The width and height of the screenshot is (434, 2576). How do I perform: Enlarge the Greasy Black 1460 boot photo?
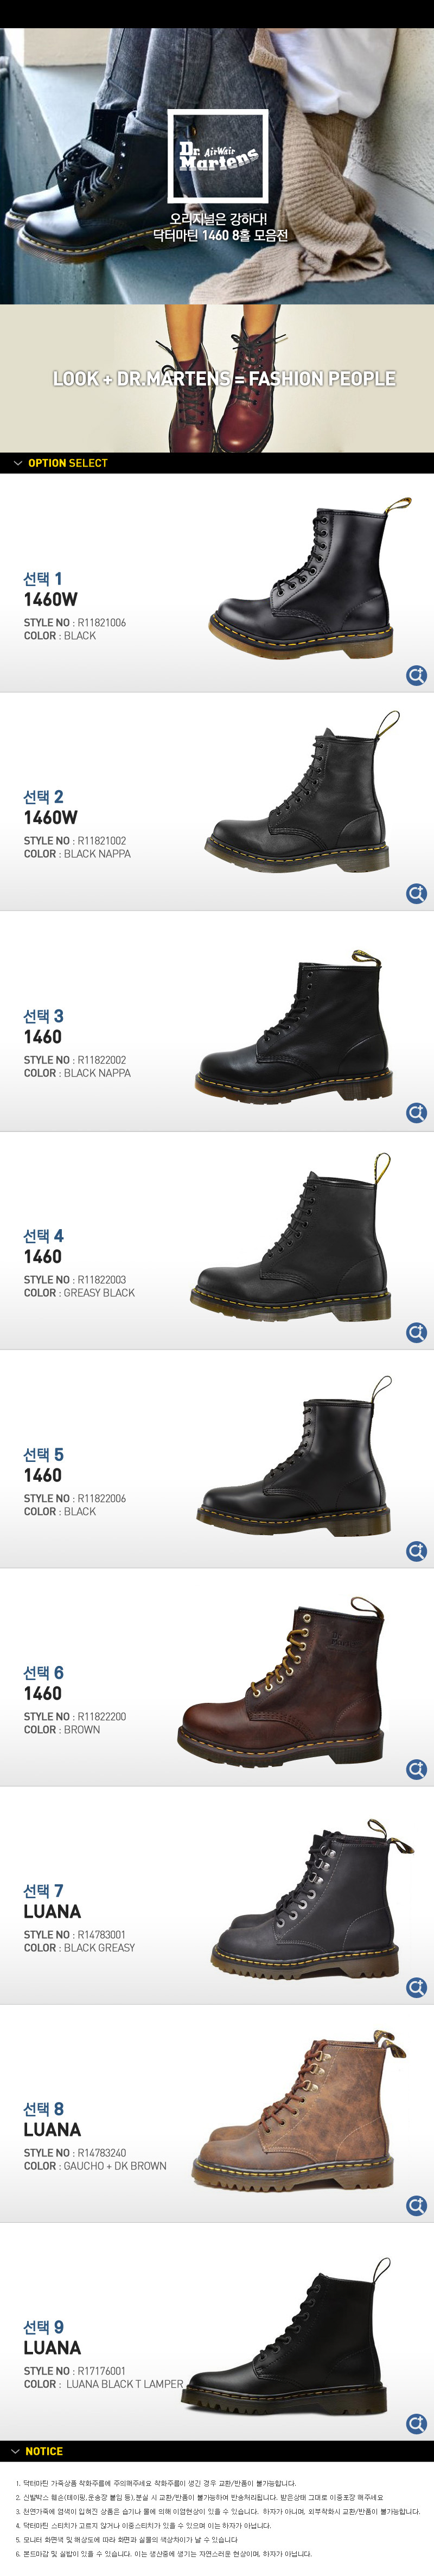[x=416, y=1332]
